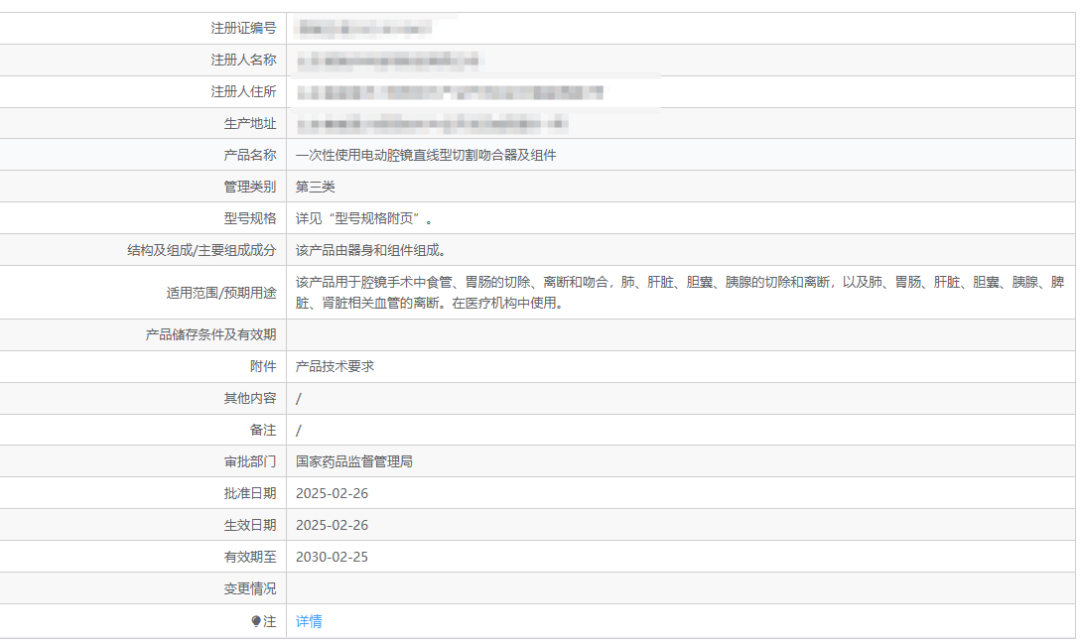Select the intended use paragraph starting 该产品用于腔镜手术
Image resolution: width=1080 pixels, height=644 pixels.
[x=680, y=293]
